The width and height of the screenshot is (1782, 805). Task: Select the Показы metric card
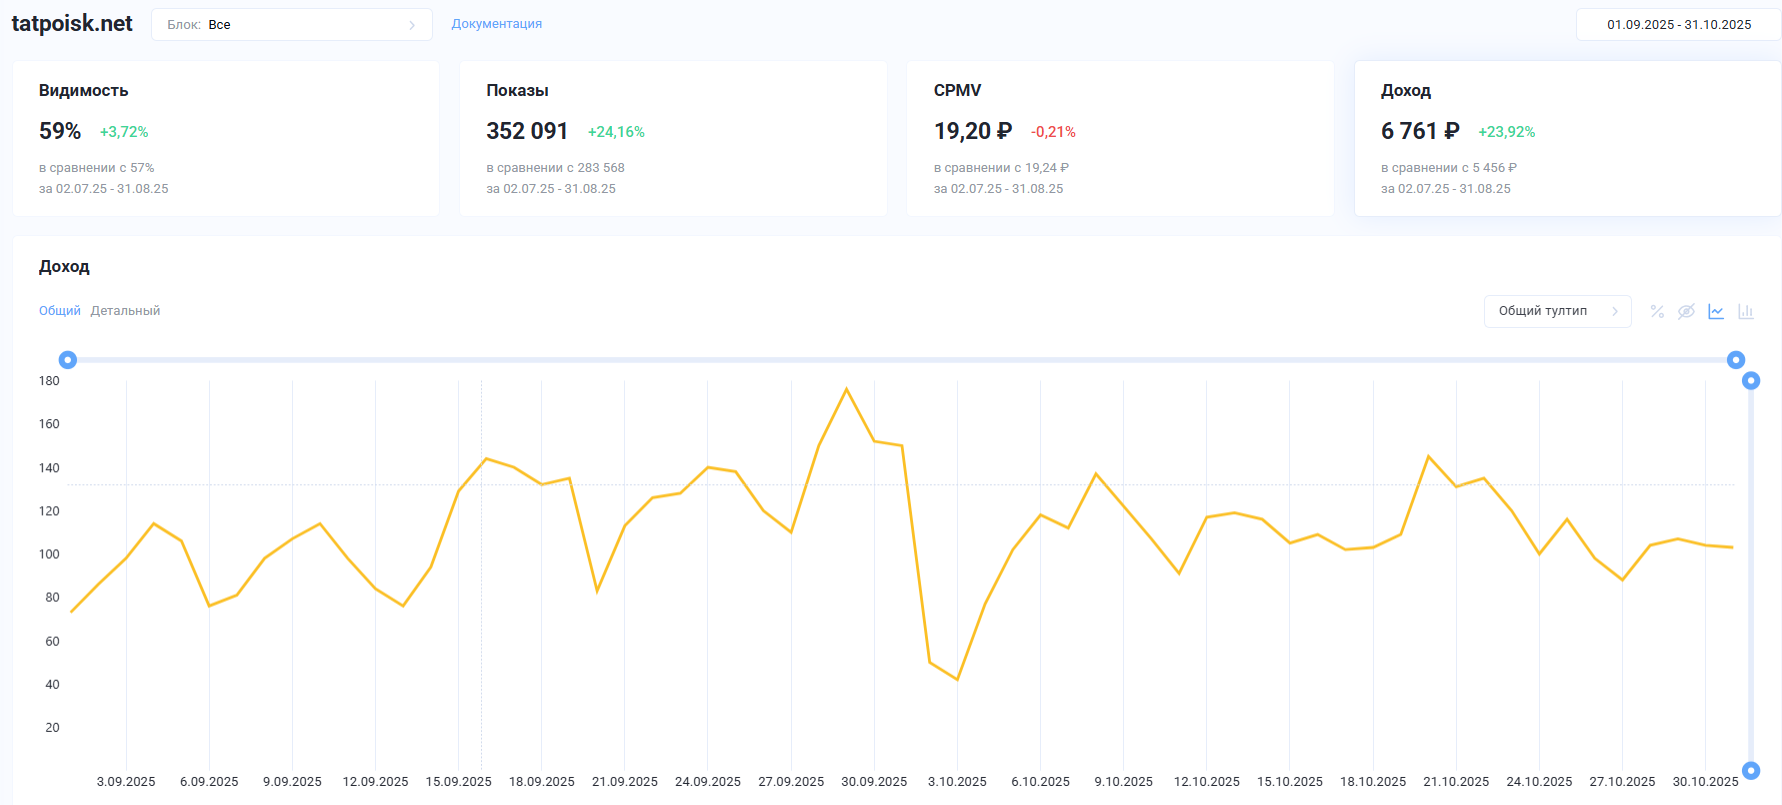[673, 139]
